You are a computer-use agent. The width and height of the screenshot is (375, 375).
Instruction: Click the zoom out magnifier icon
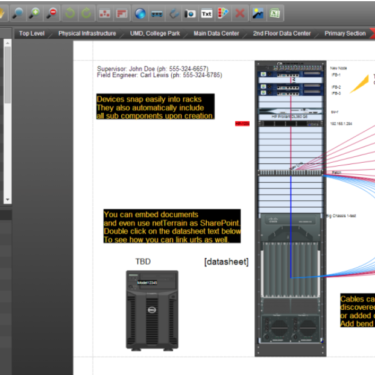[52, 13]
